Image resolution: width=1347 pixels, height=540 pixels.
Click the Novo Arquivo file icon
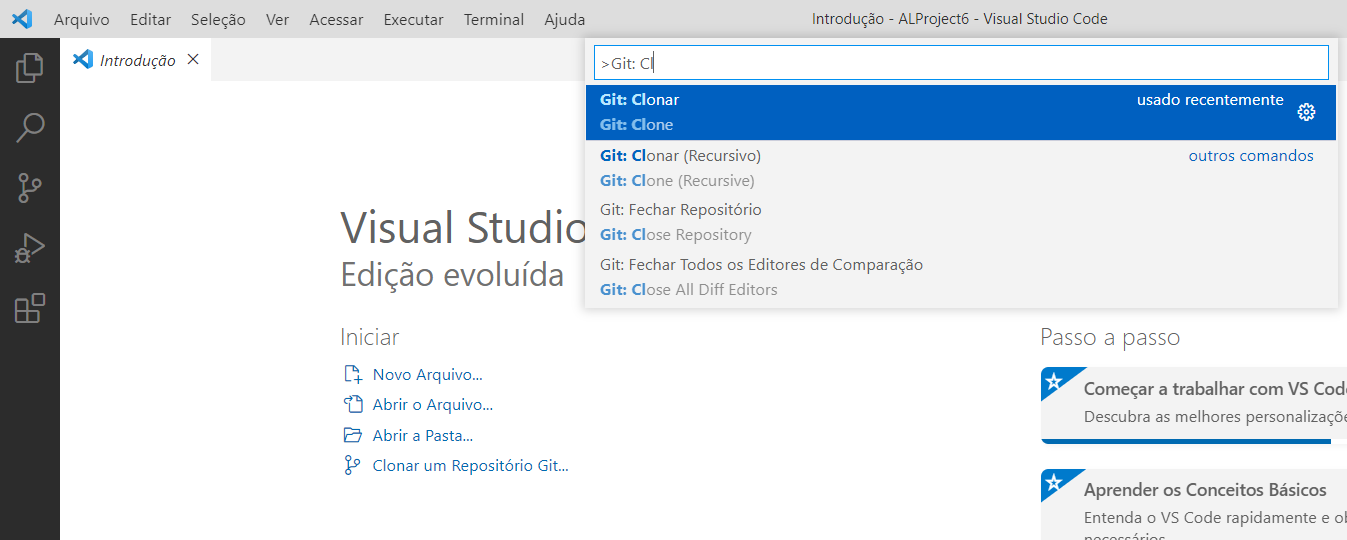coord(352,375)
